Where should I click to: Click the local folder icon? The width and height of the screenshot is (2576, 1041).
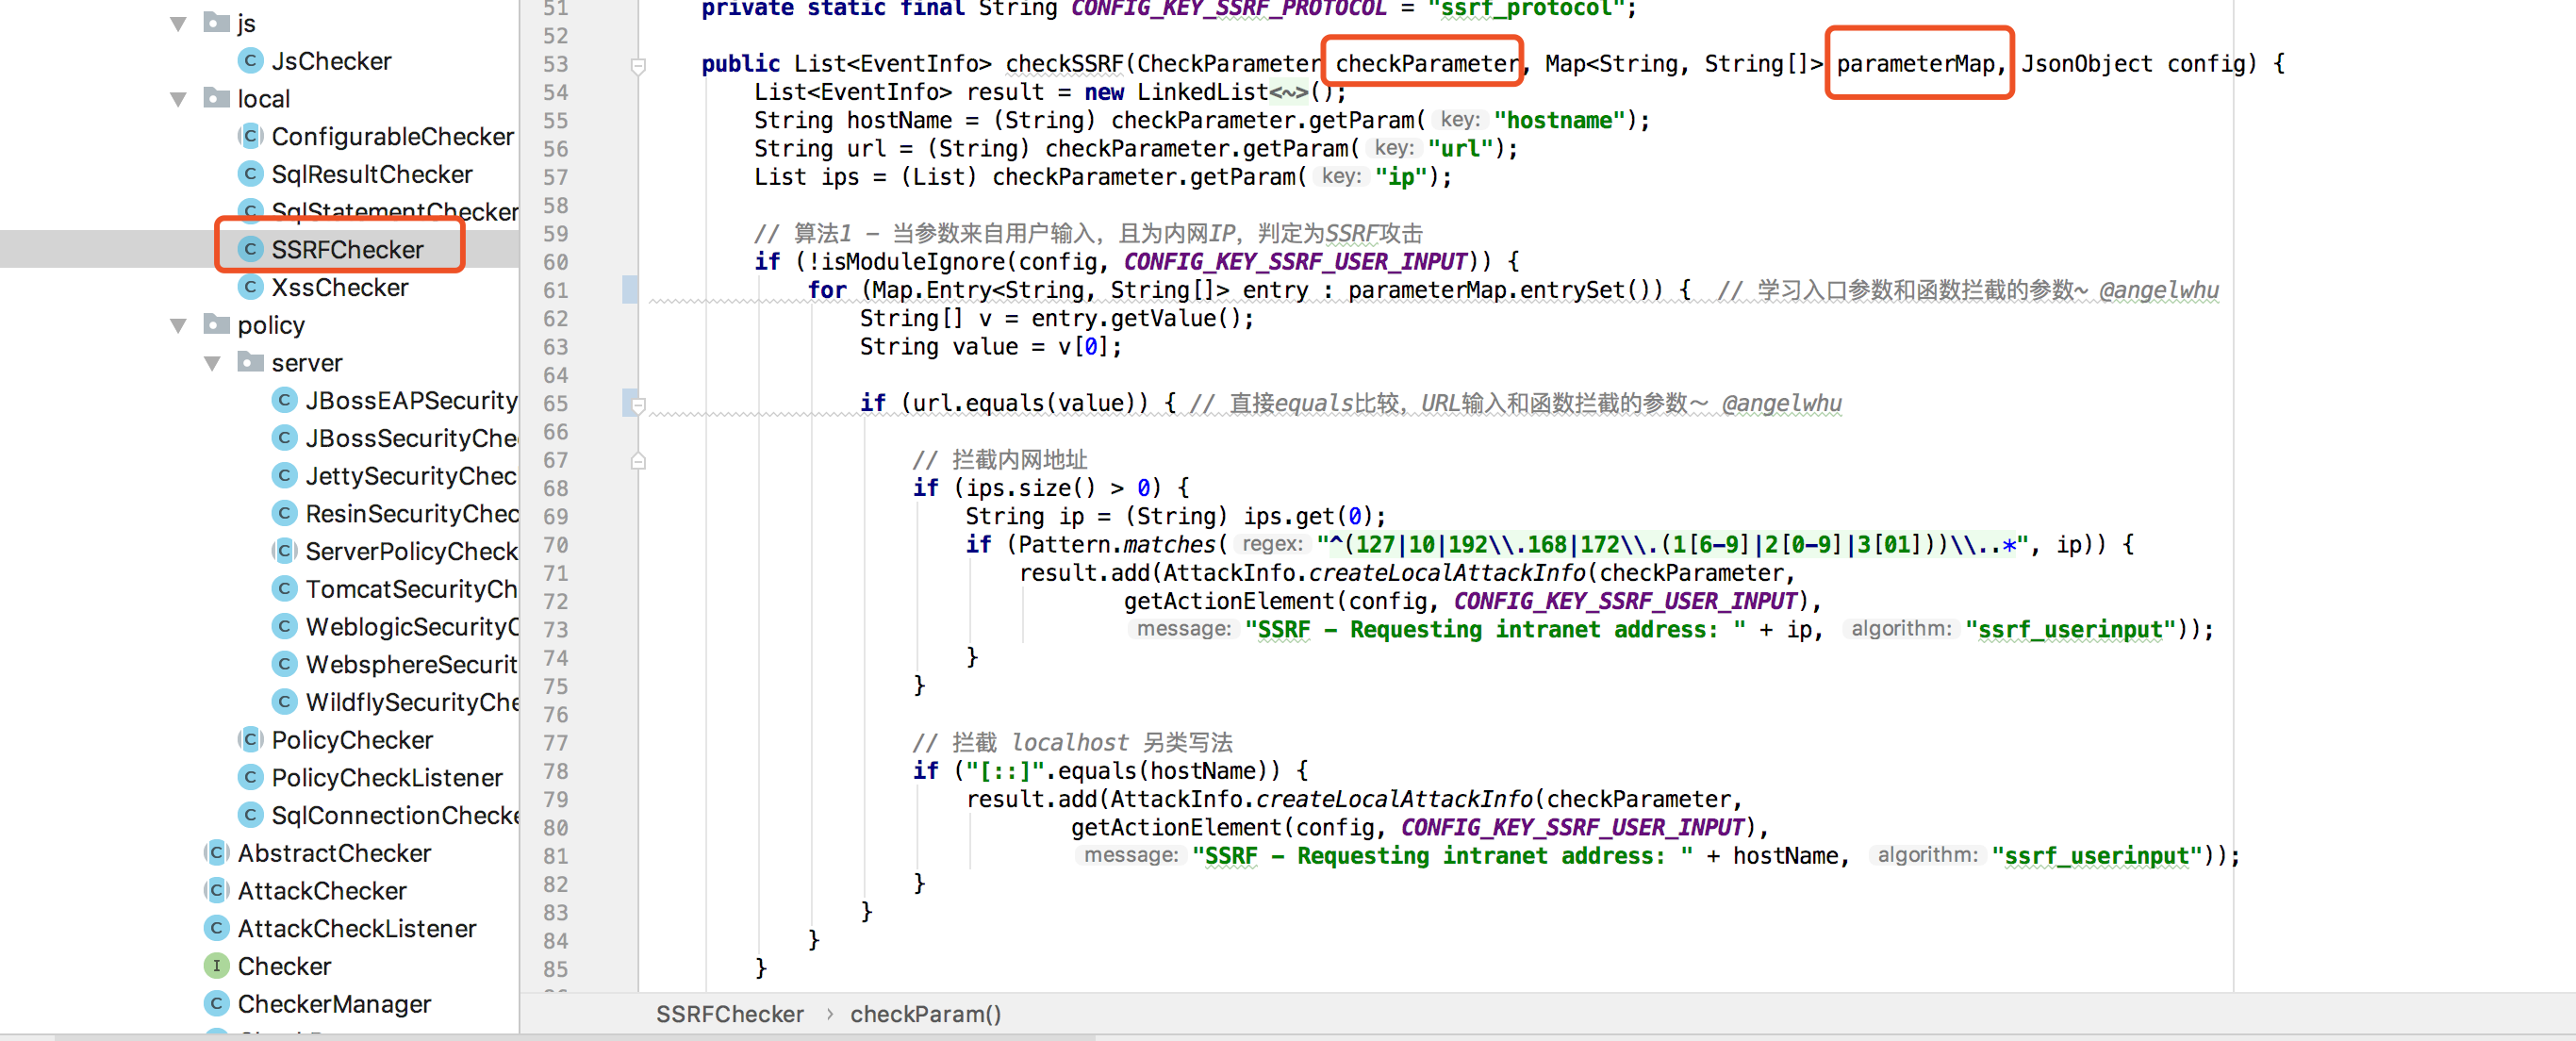tap(216, 98)
